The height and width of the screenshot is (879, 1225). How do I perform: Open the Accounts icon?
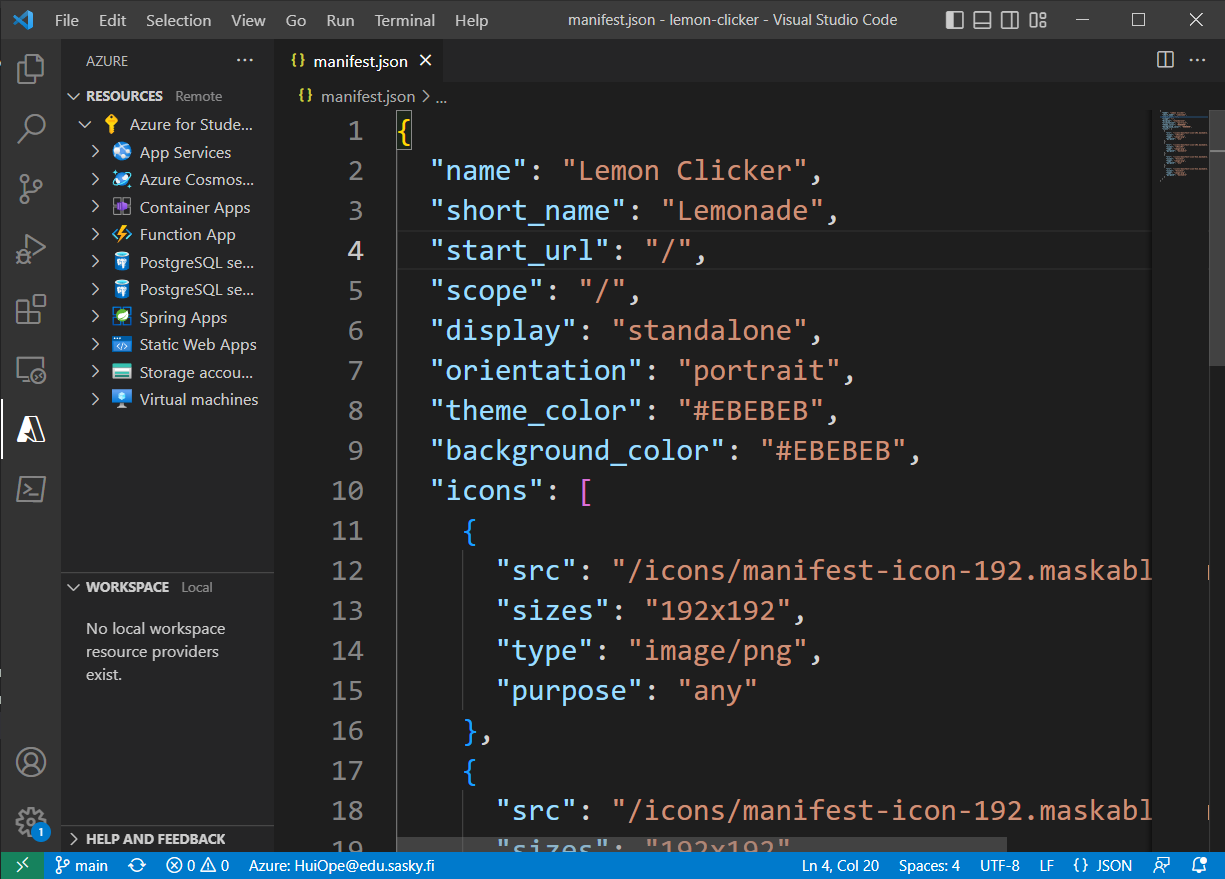[31, 762]
